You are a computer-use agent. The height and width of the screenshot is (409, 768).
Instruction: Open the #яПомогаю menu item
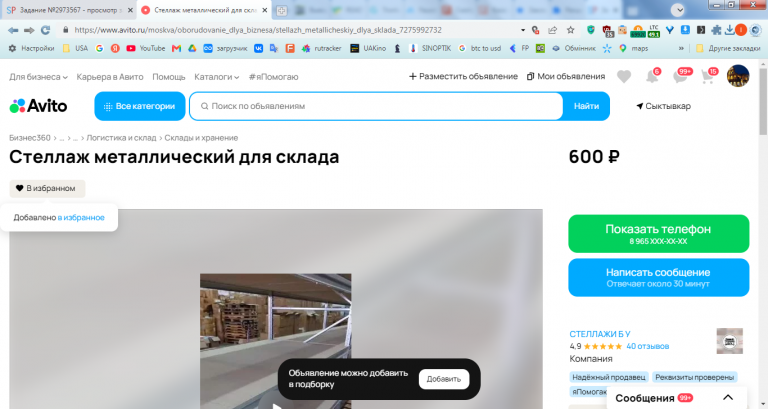coord(273,77)
